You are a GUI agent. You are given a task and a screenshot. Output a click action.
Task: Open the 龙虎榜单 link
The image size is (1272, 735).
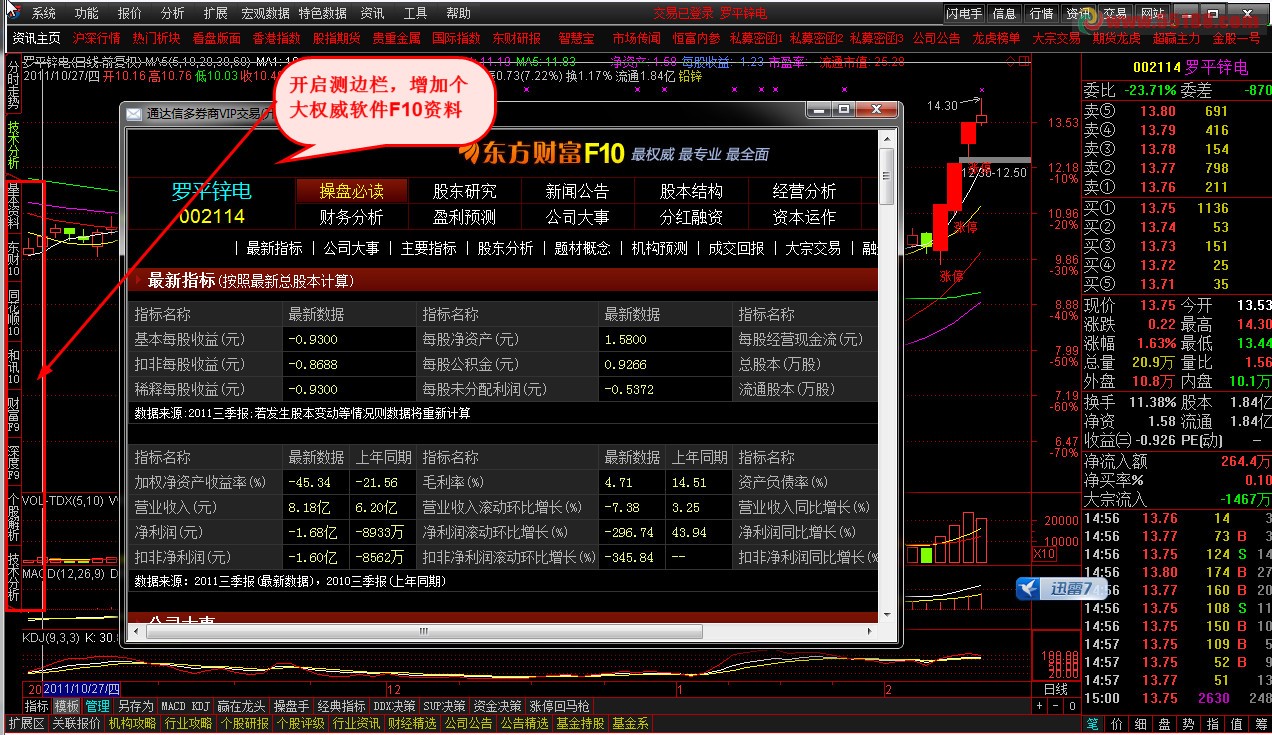996,38
